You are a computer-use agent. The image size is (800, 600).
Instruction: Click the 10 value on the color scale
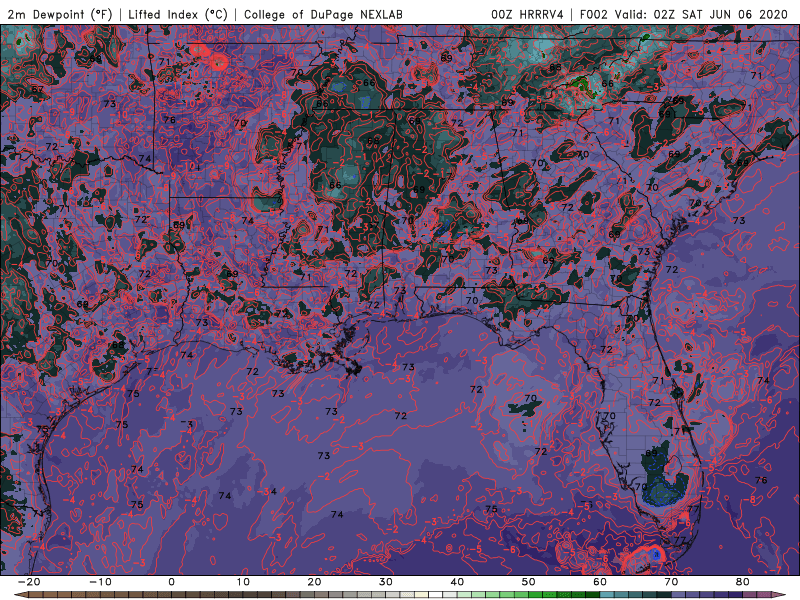pos(243,582)
